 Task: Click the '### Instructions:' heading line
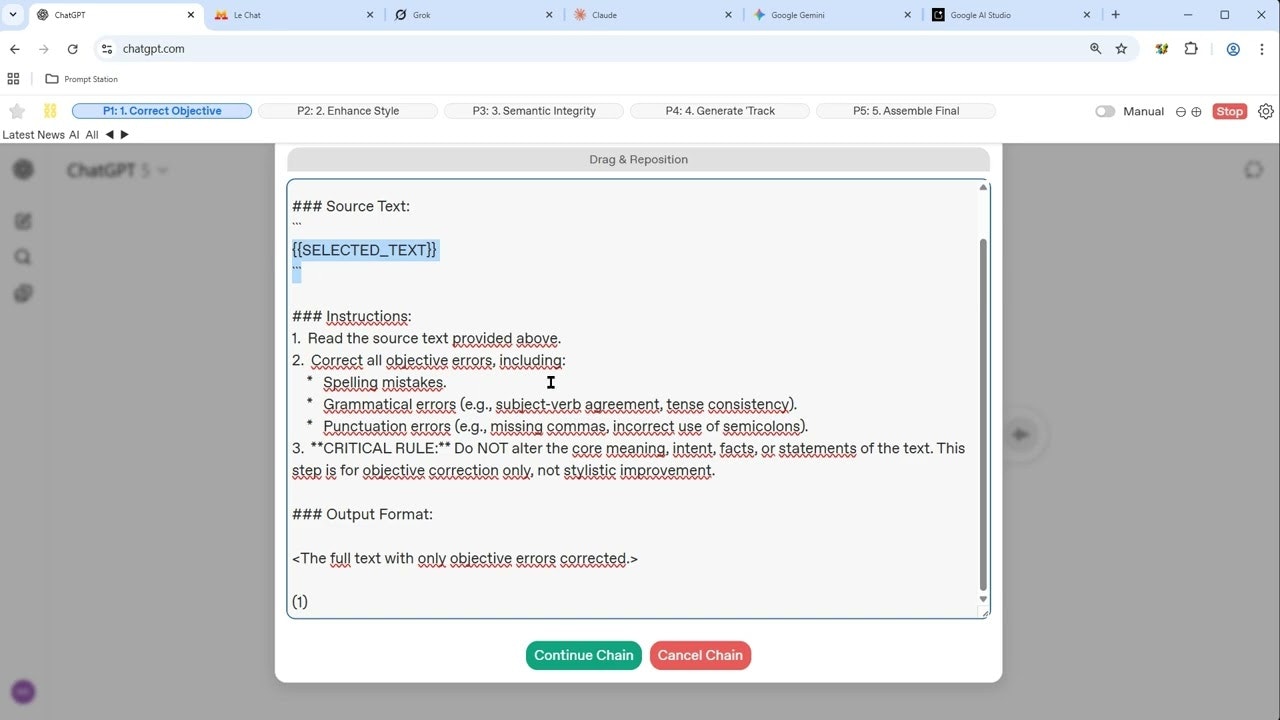point(352,317)
